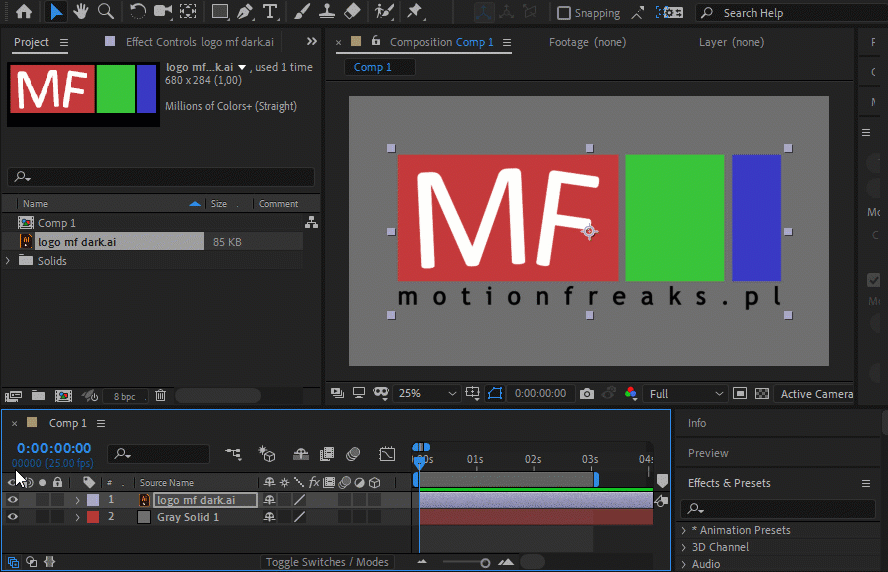Toggle Hide Shy Layers button in timeline
The height and width of the screenshot is (572, 888).
point(301,454)
